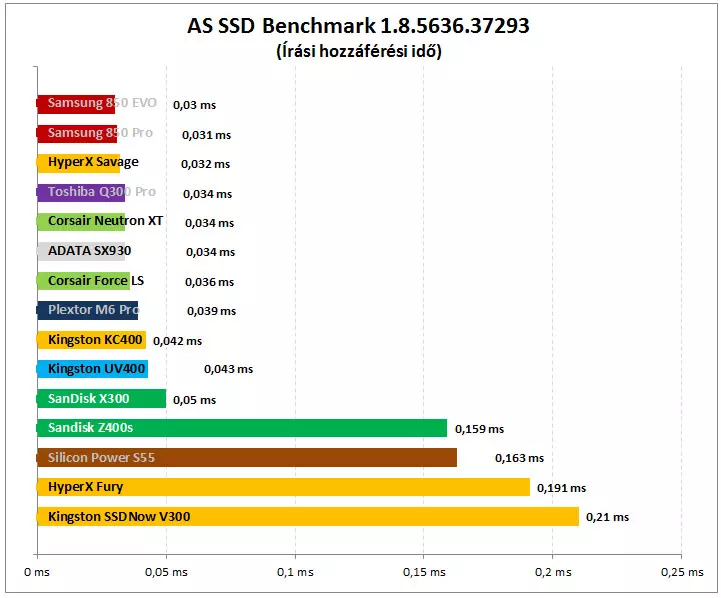Select the Plextor M6 Pro bar

coord(87,311)
